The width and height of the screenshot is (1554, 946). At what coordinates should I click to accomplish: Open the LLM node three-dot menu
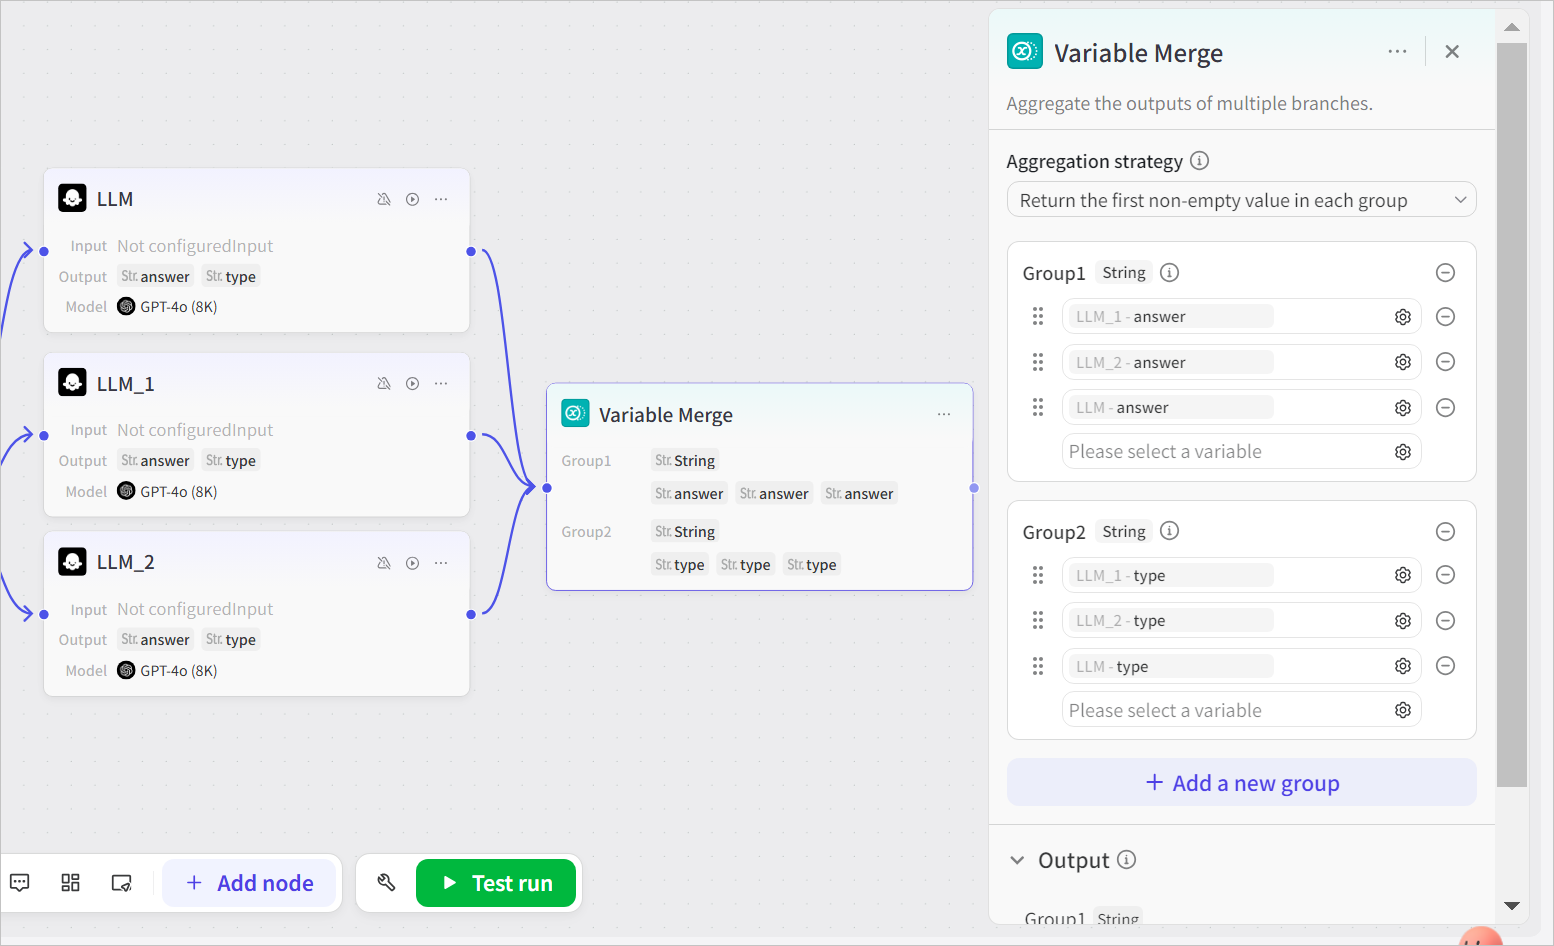point(441,200)
